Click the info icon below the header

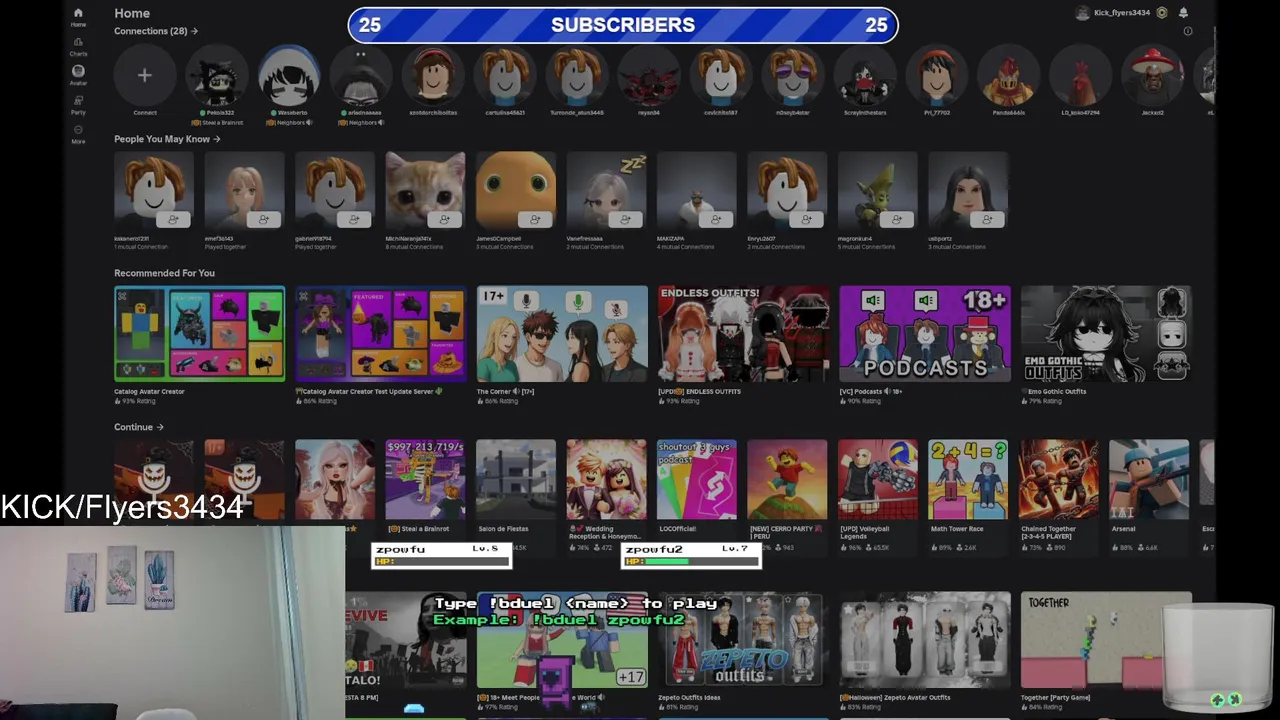(x=1188, y=31)
